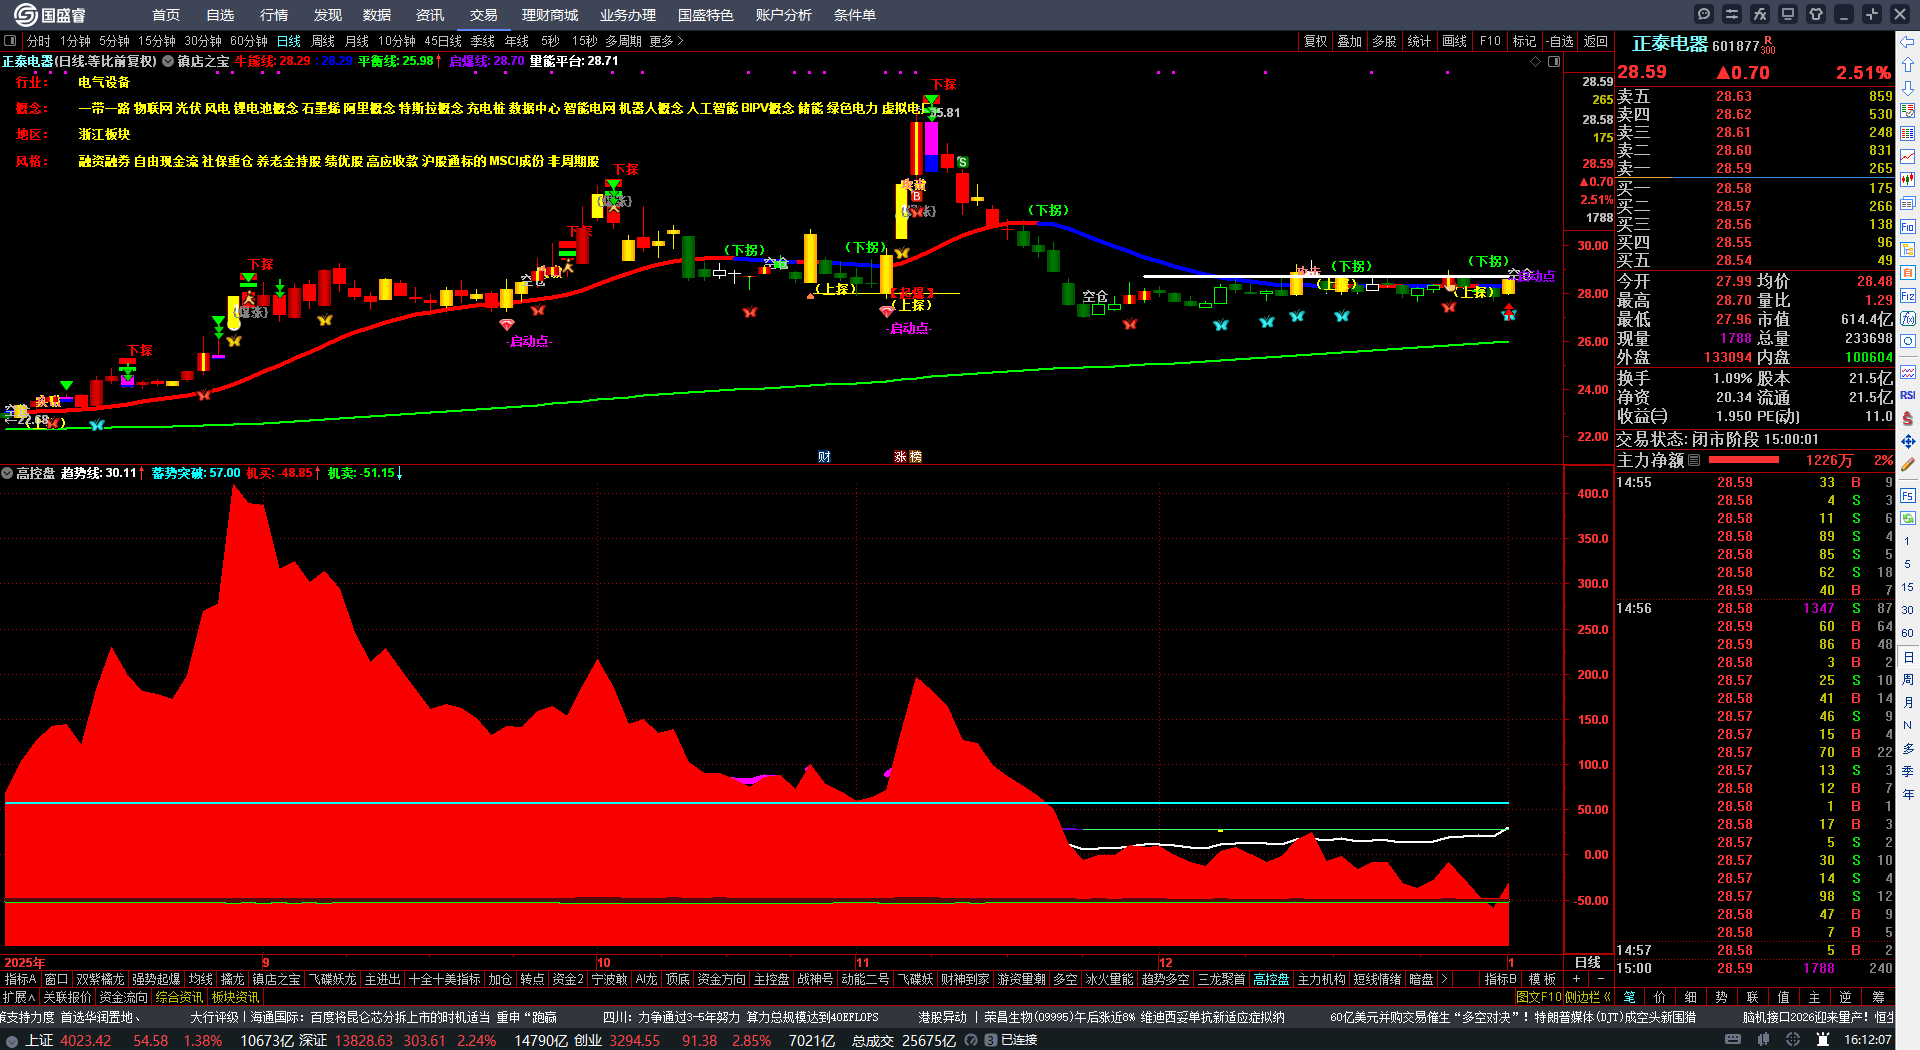Click the 筹 chip distribution tab
The height and width of the screenshot is (1050, 1920).
(x=1878, y=997)
